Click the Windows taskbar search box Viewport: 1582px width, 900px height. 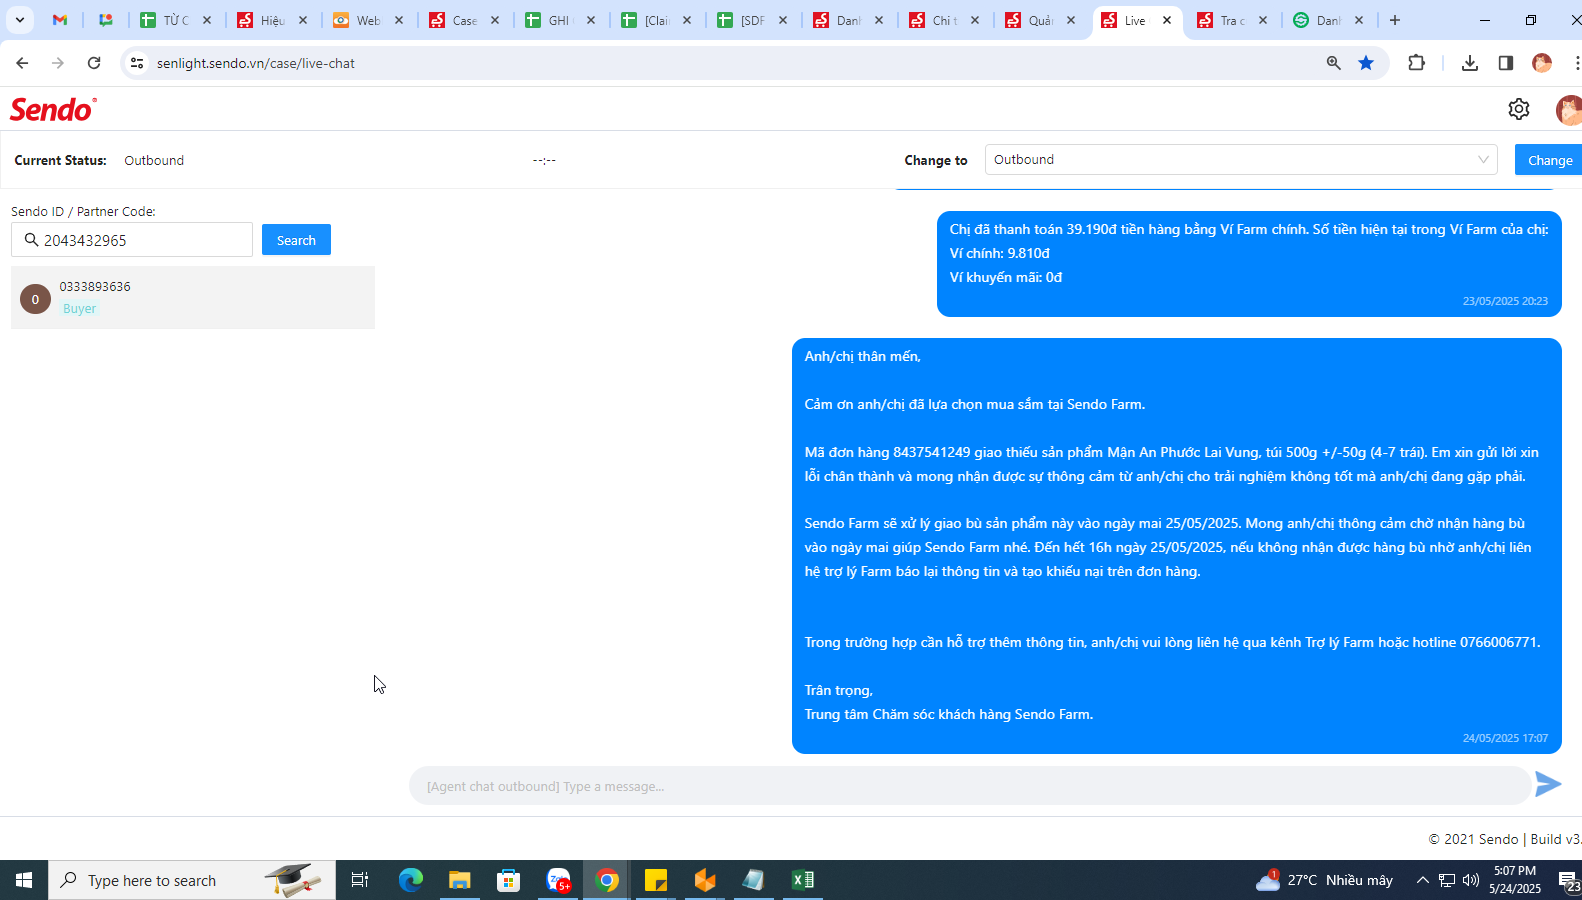192,880
